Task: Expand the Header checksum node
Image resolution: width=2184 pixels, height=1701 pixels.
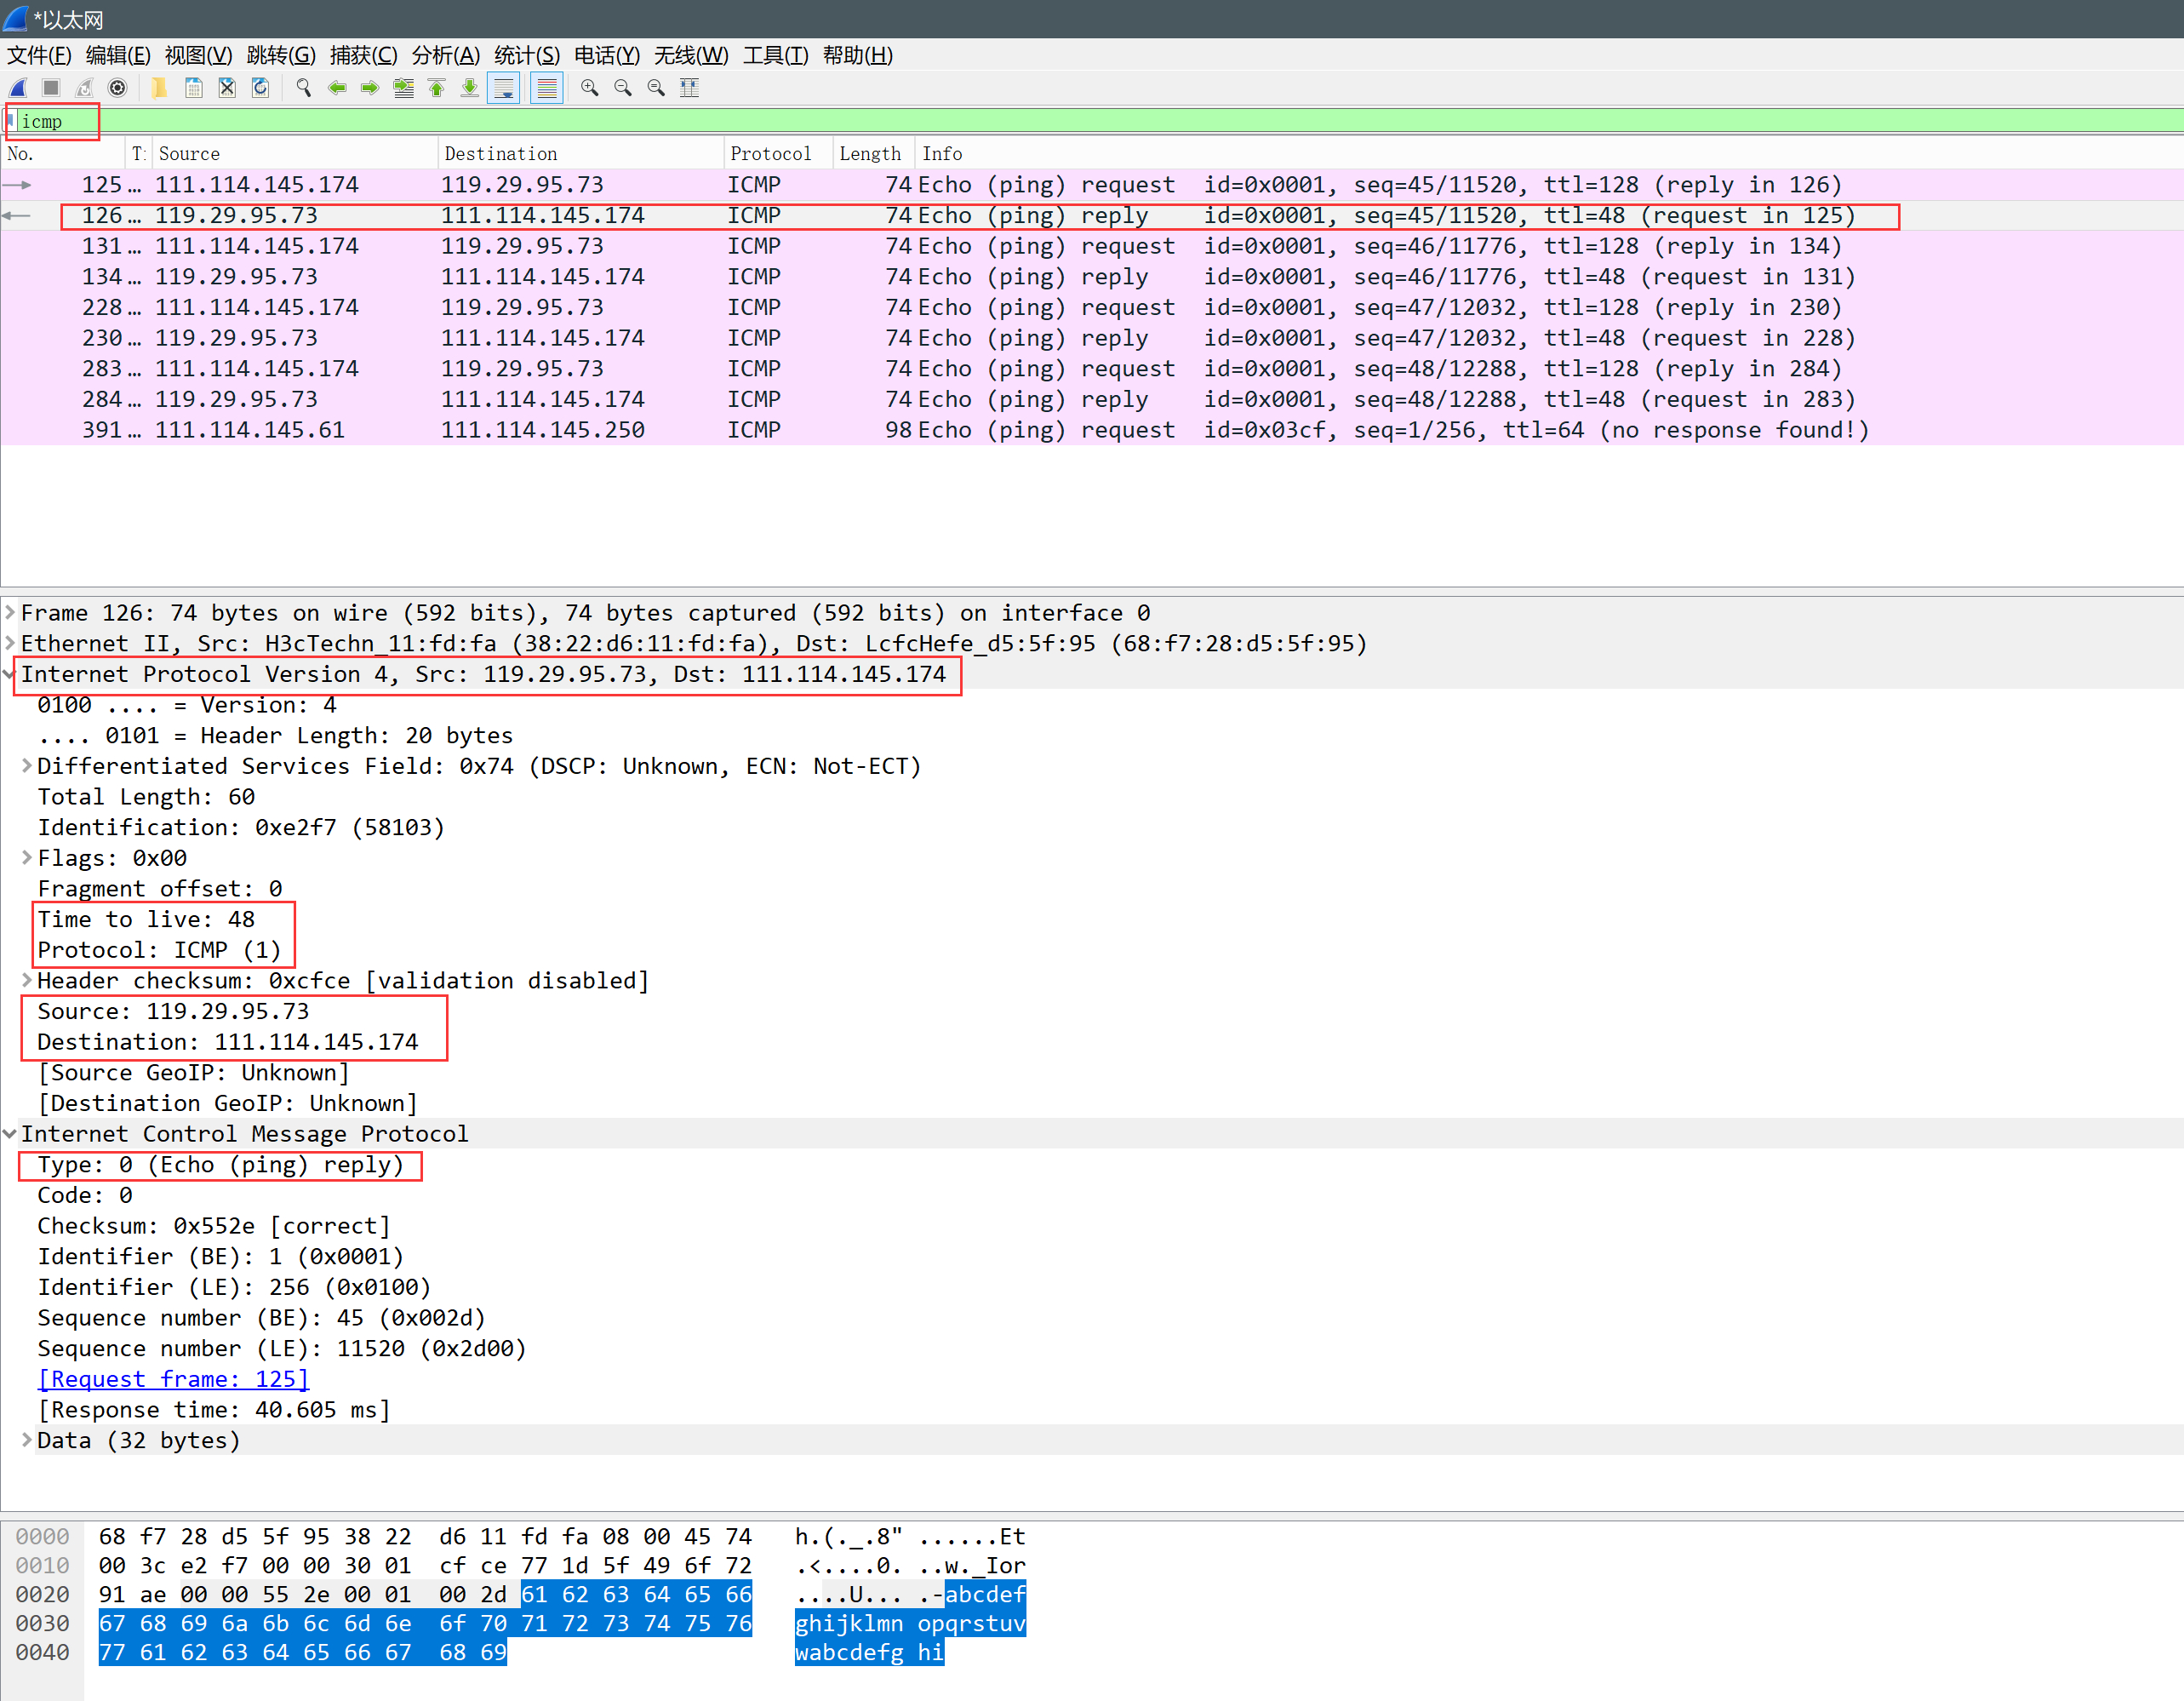Action: tap(27, 980)
